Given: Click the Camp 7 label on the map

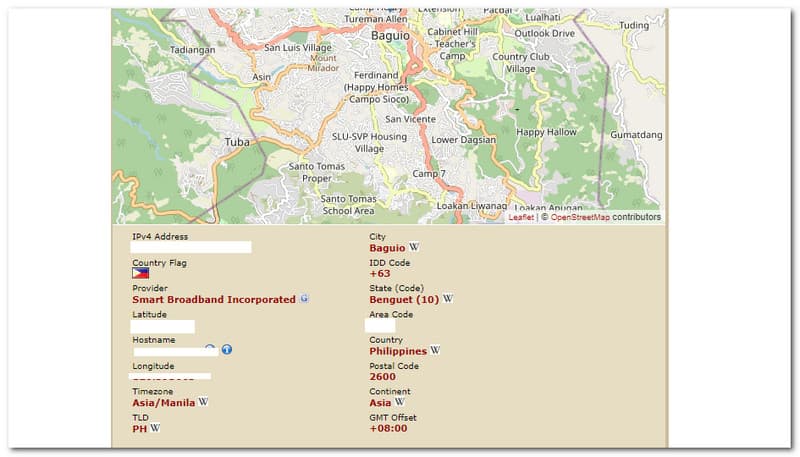Looking at the screenshot, I should click(x=429, y=174).
